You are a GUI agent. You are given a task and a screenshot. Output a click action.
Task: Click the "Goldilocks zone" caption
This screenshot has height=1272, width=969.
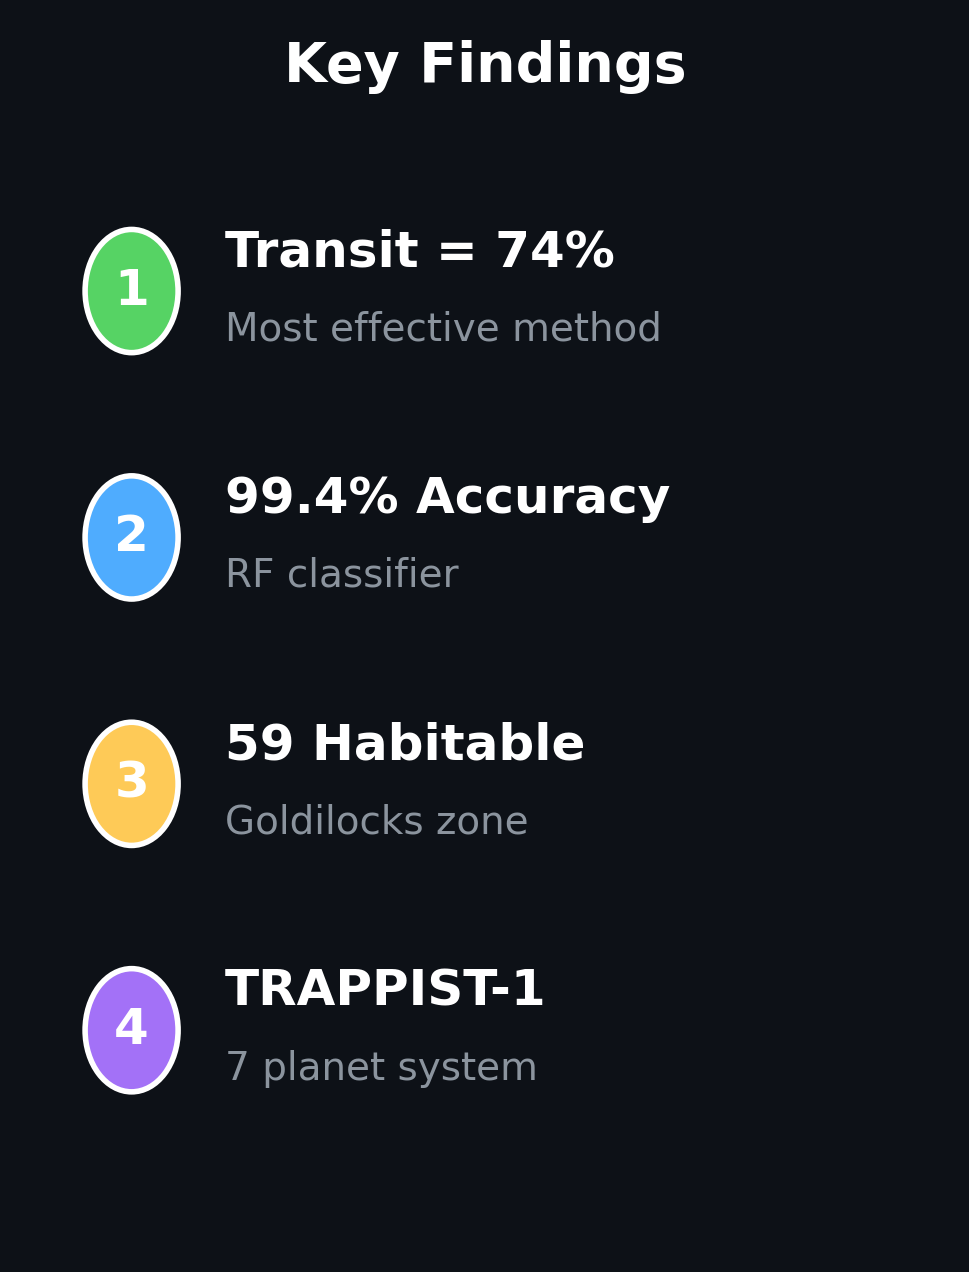[376, 822]
